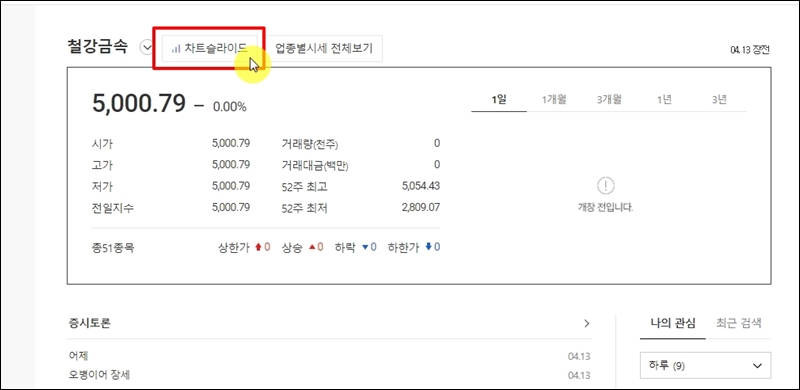This screenshot has height=390, width=800.
Task: Open the 오병이어 장세 discussion post
Action: [99, 375]
